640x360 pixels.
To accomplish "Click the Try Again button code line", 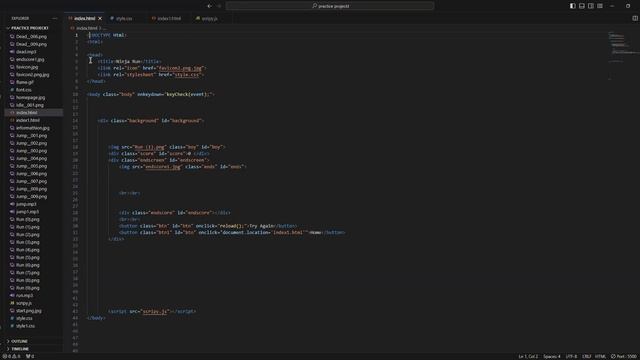I will click(x=208, y=226).
